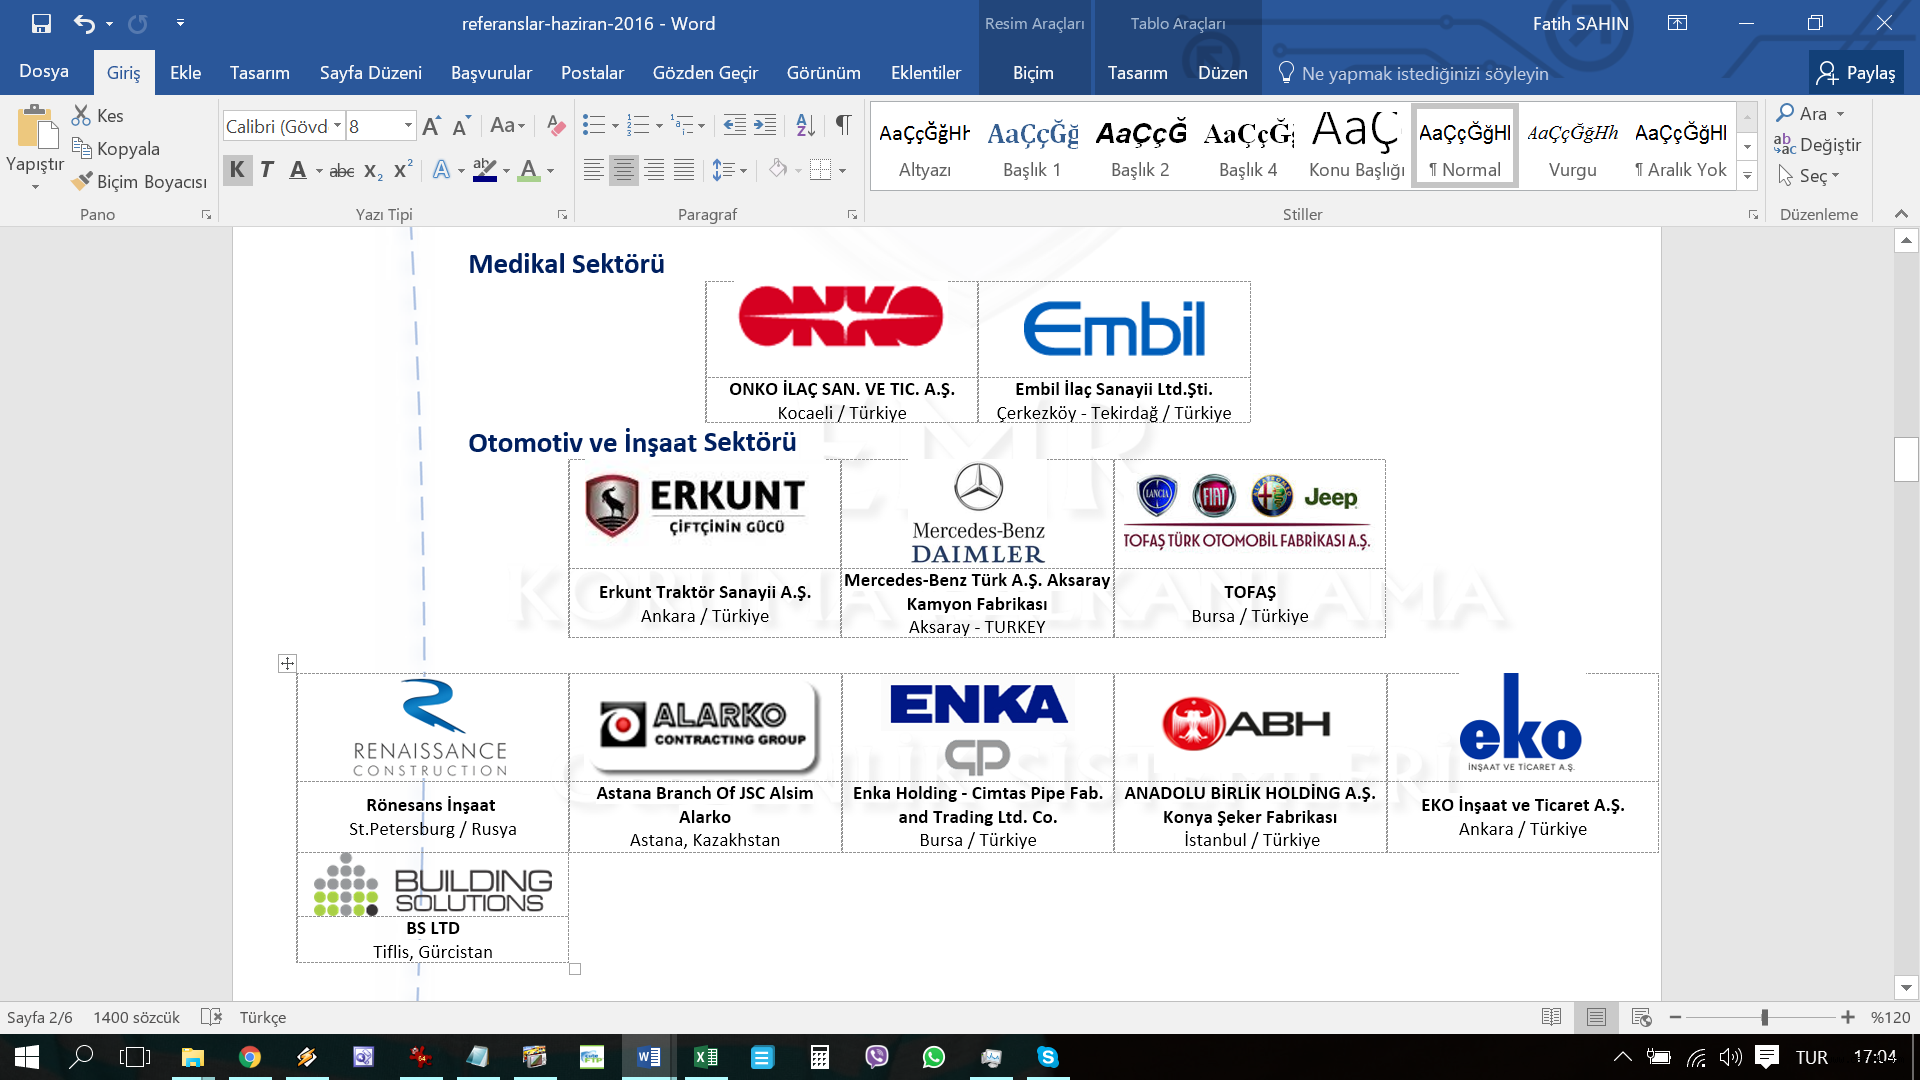Apply the Normal style
This screenshot has height=1080, width=1920.
(x=1465, y=146)
